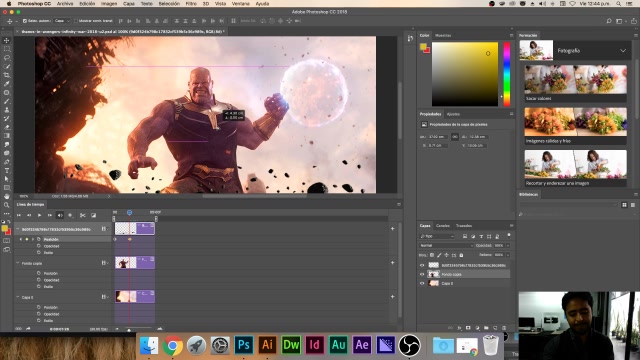Open the Filtro menu

click(x=191, y=4)
